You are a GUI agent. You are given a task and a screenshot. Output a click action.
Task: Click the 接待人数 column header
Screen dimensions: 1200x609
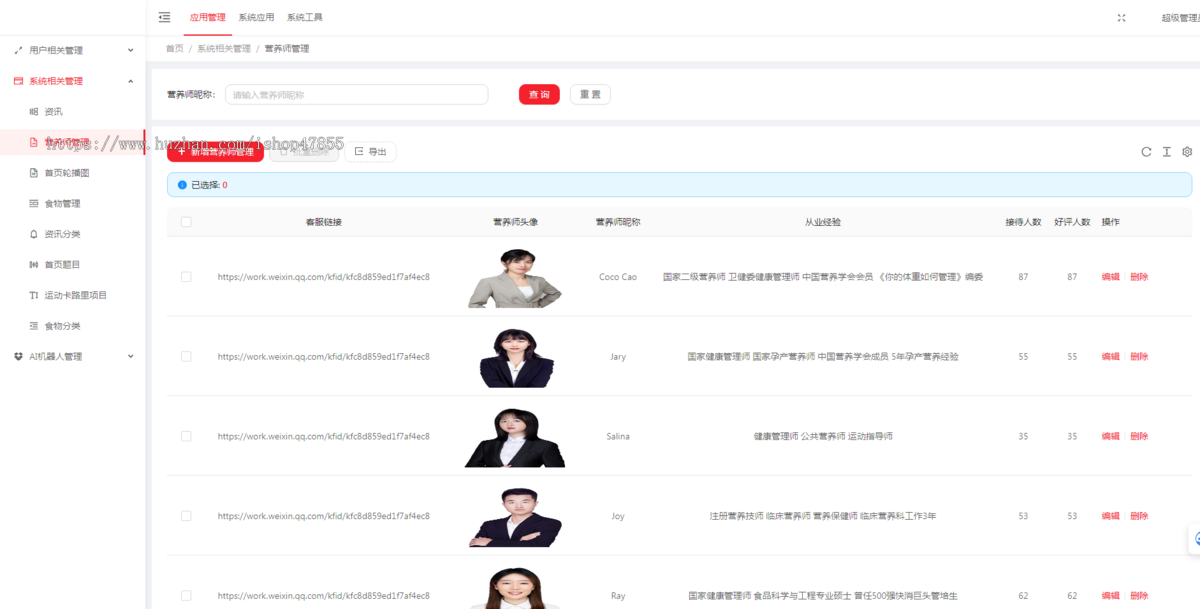pos(1023,222)
